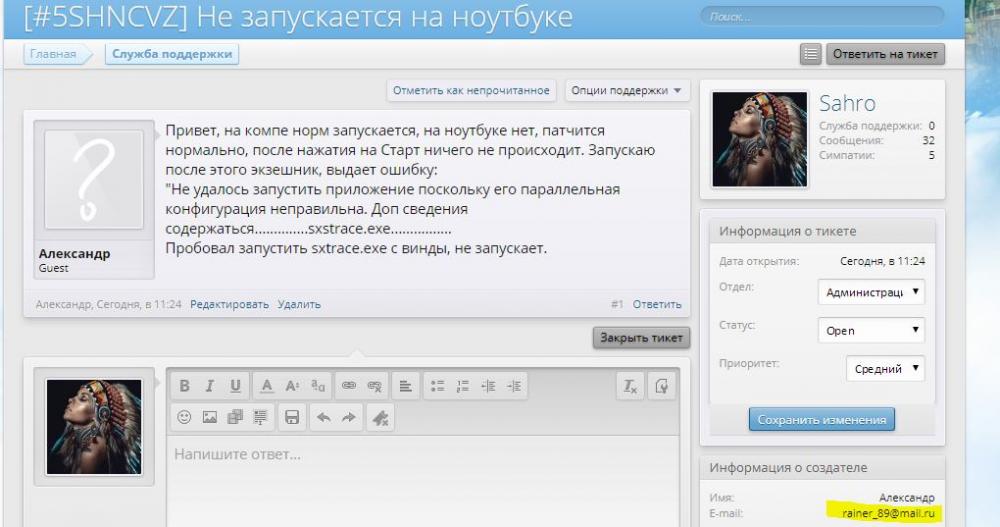Toggle bold formatting in the reply editor
Image resolution: width=1000 pixels, height=527 pixels.
pyautogui.click(x=185, y=386)
